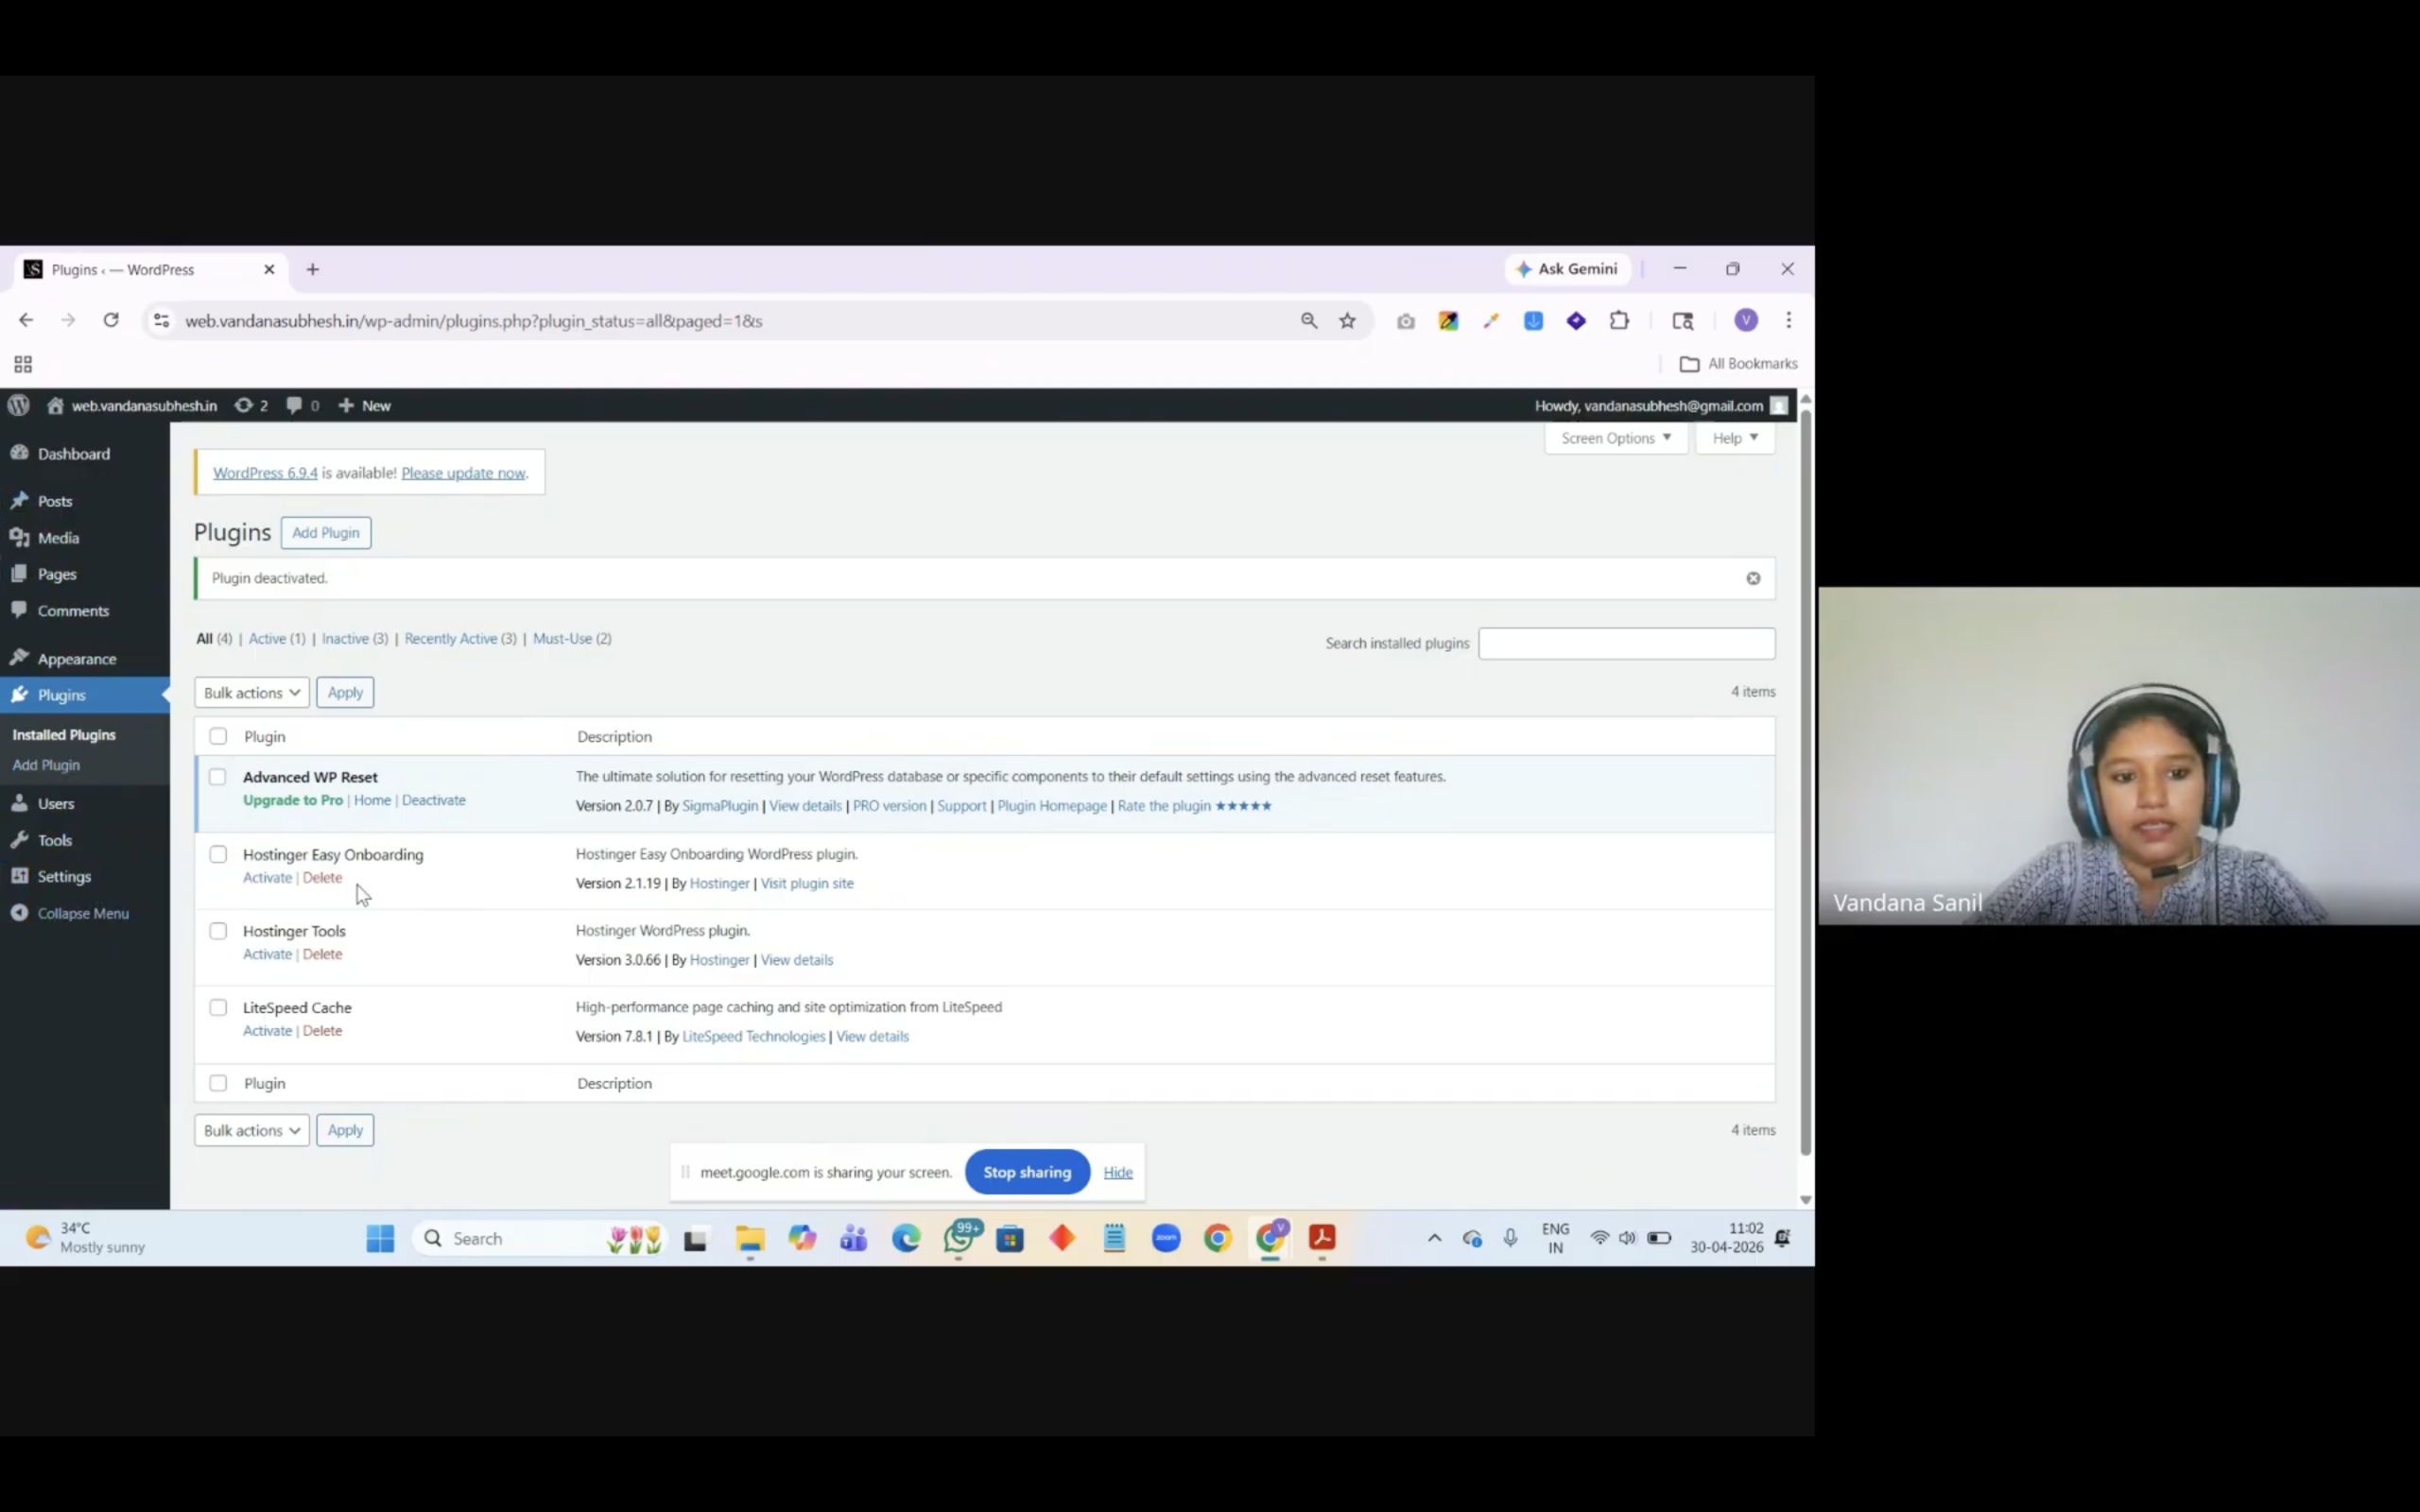The height and width of the screenshot is (1512, 2420).
Task: Show hidden system tray icons
Action: click(1434, 1238)
